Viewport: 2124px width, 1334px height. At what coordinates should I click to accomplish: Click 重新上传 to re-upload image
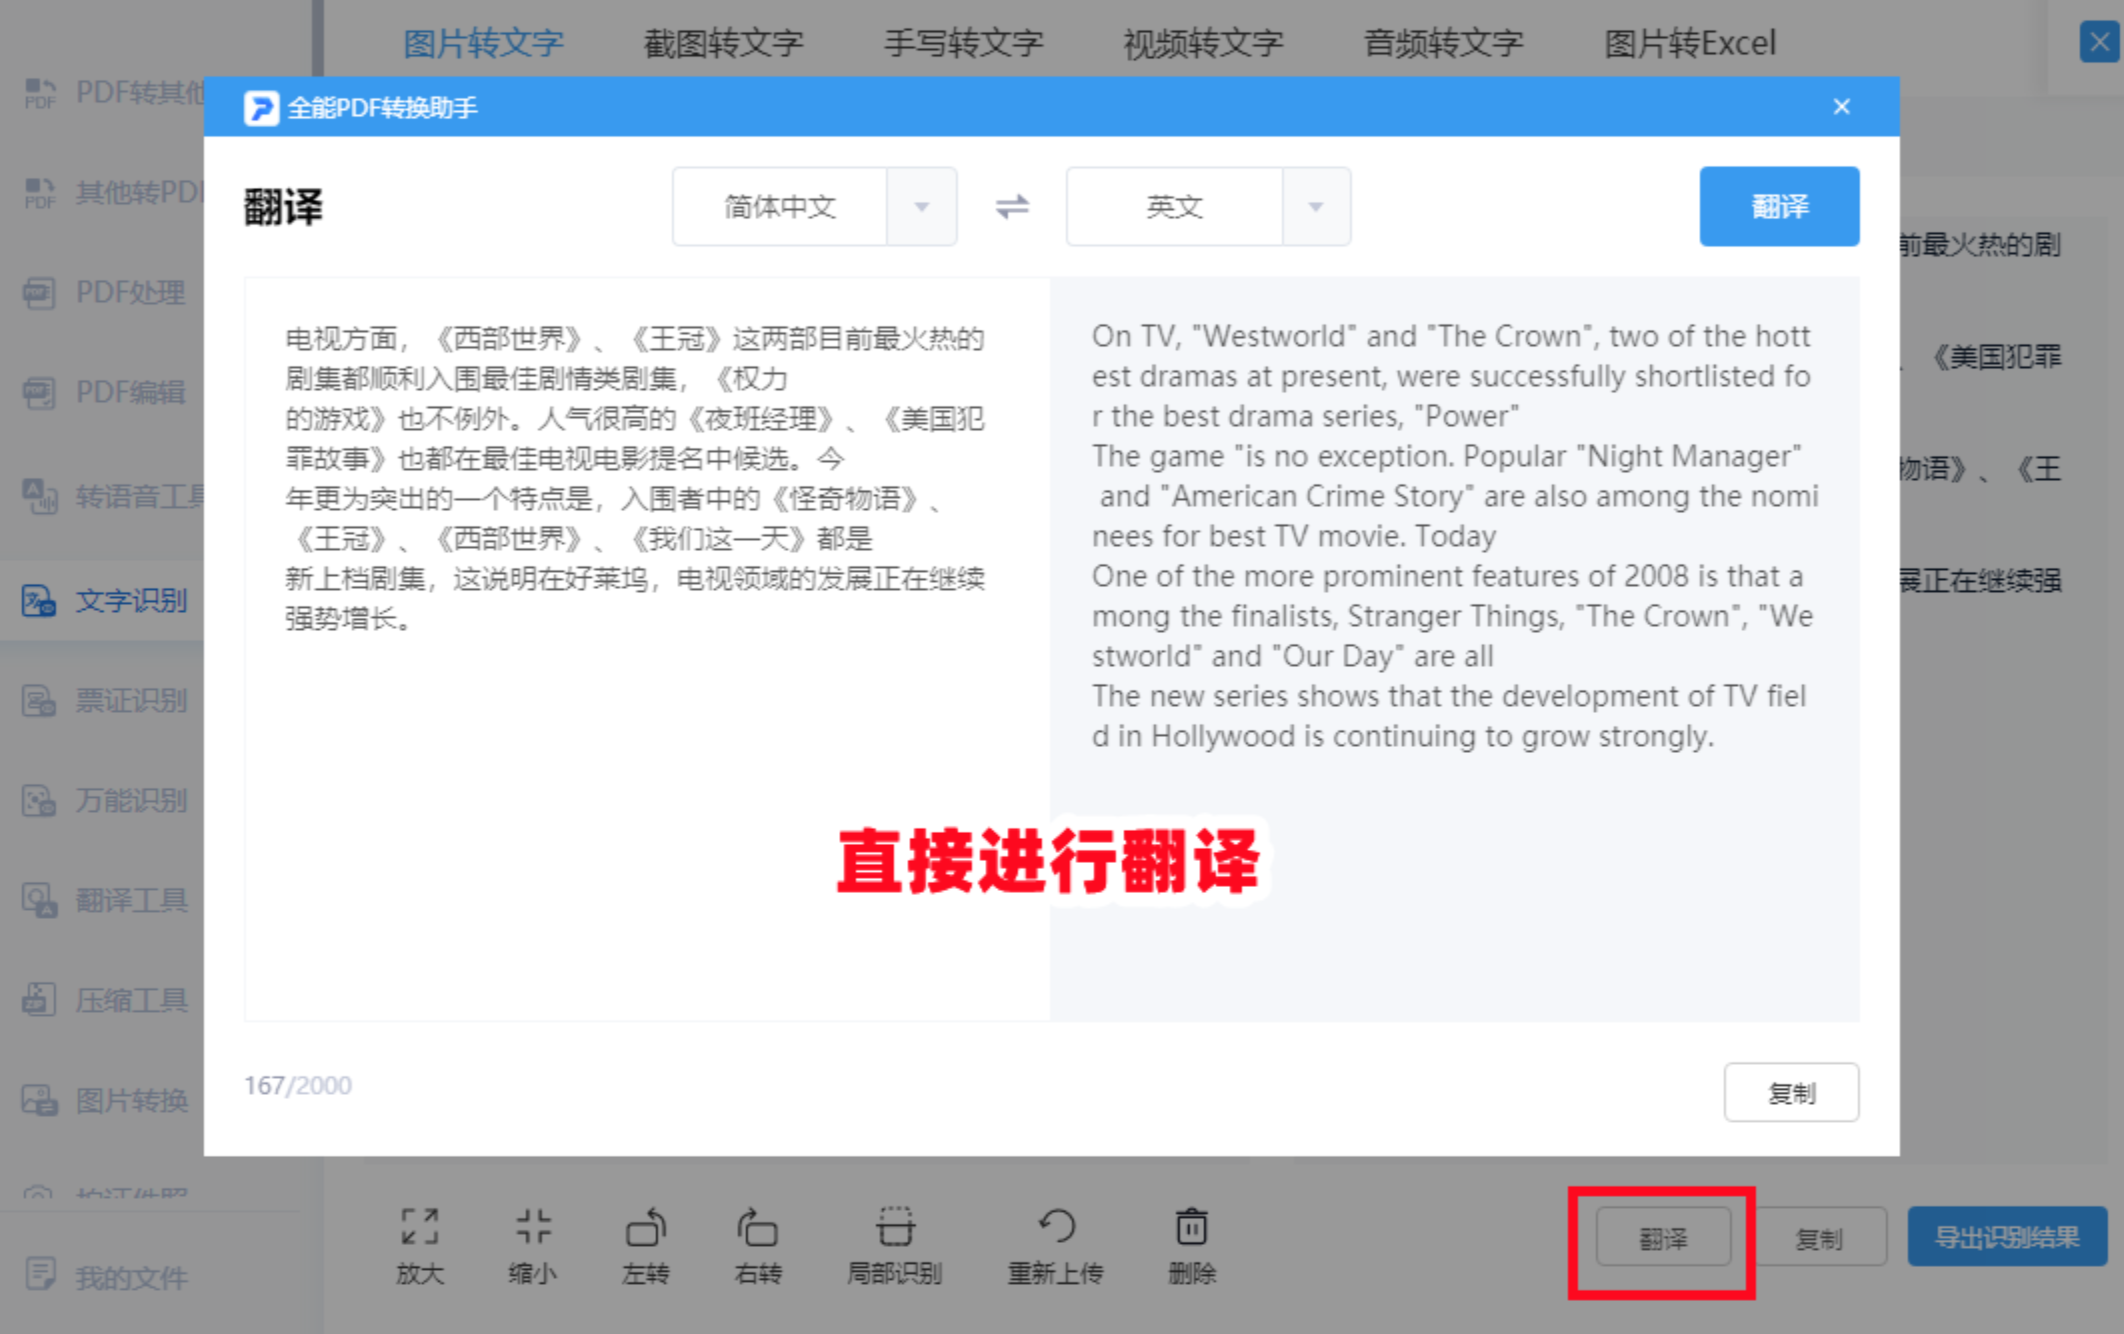pos(1055,1245)
